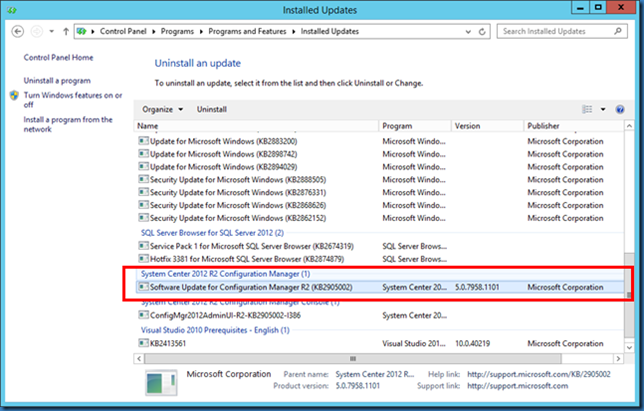Click the search magnifier icon

(618, 31)
